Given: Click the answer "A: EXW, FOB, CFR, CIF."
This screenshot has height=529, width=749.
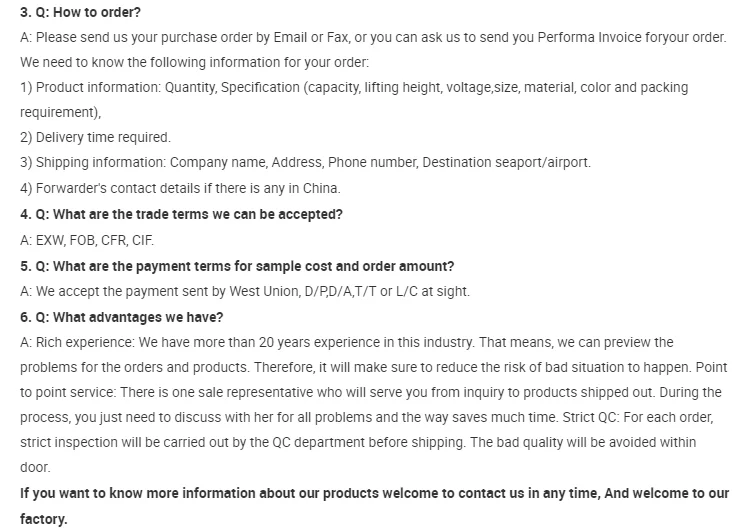Looking at the screenshot, I should pos(87,240).
